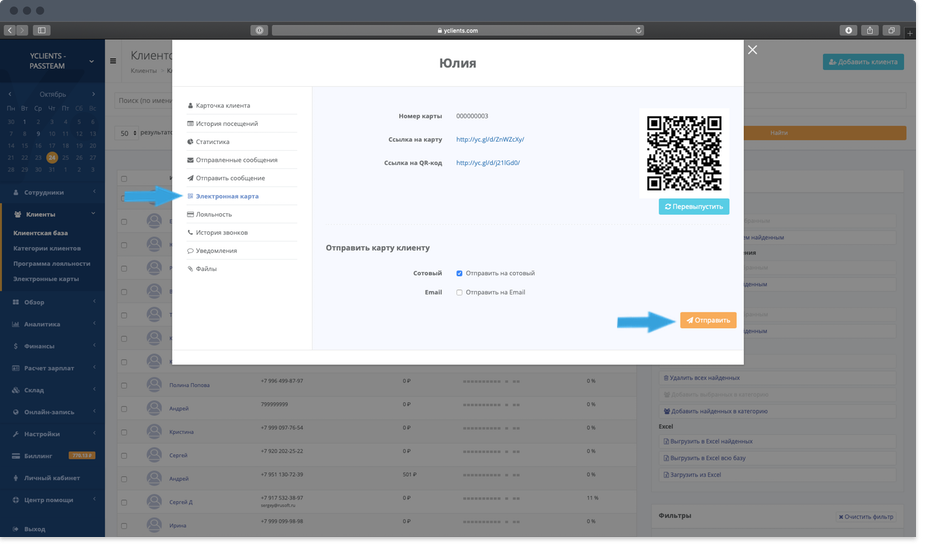Click the browser reload icon in address bar
The width and height of the screenshot is (925, 544).
point(638,30)
